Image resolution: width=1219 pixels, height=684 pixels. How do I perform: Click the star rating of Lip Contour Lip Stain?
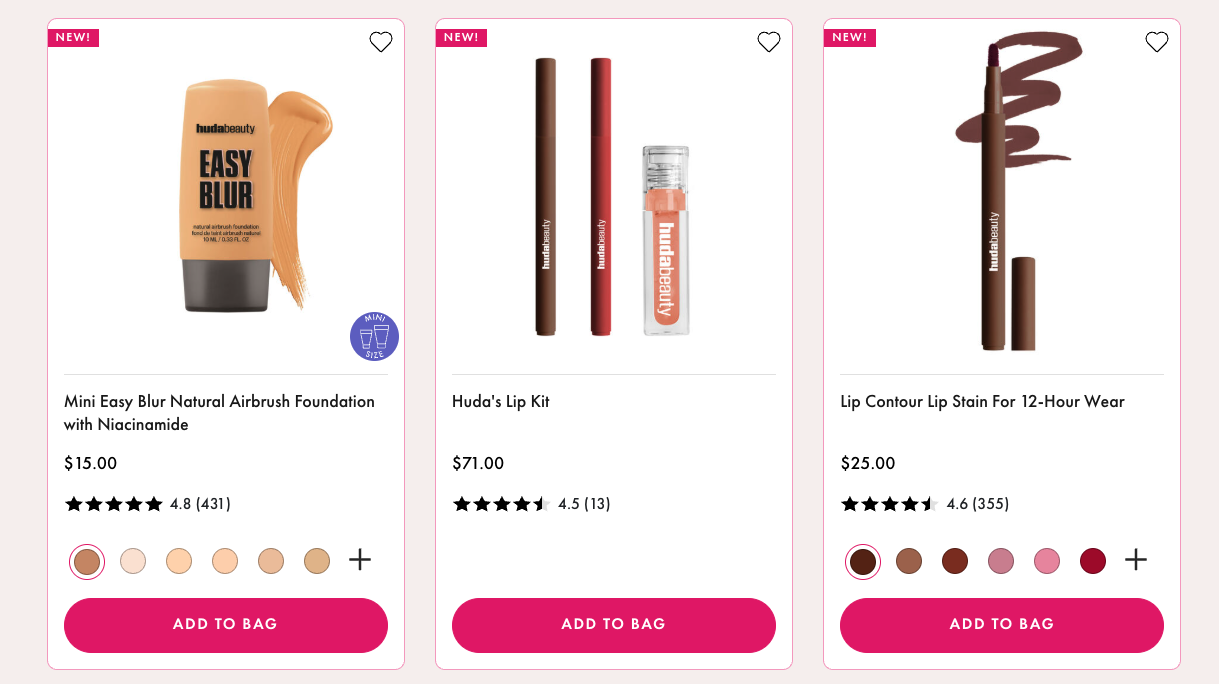[x=888, y=504]
